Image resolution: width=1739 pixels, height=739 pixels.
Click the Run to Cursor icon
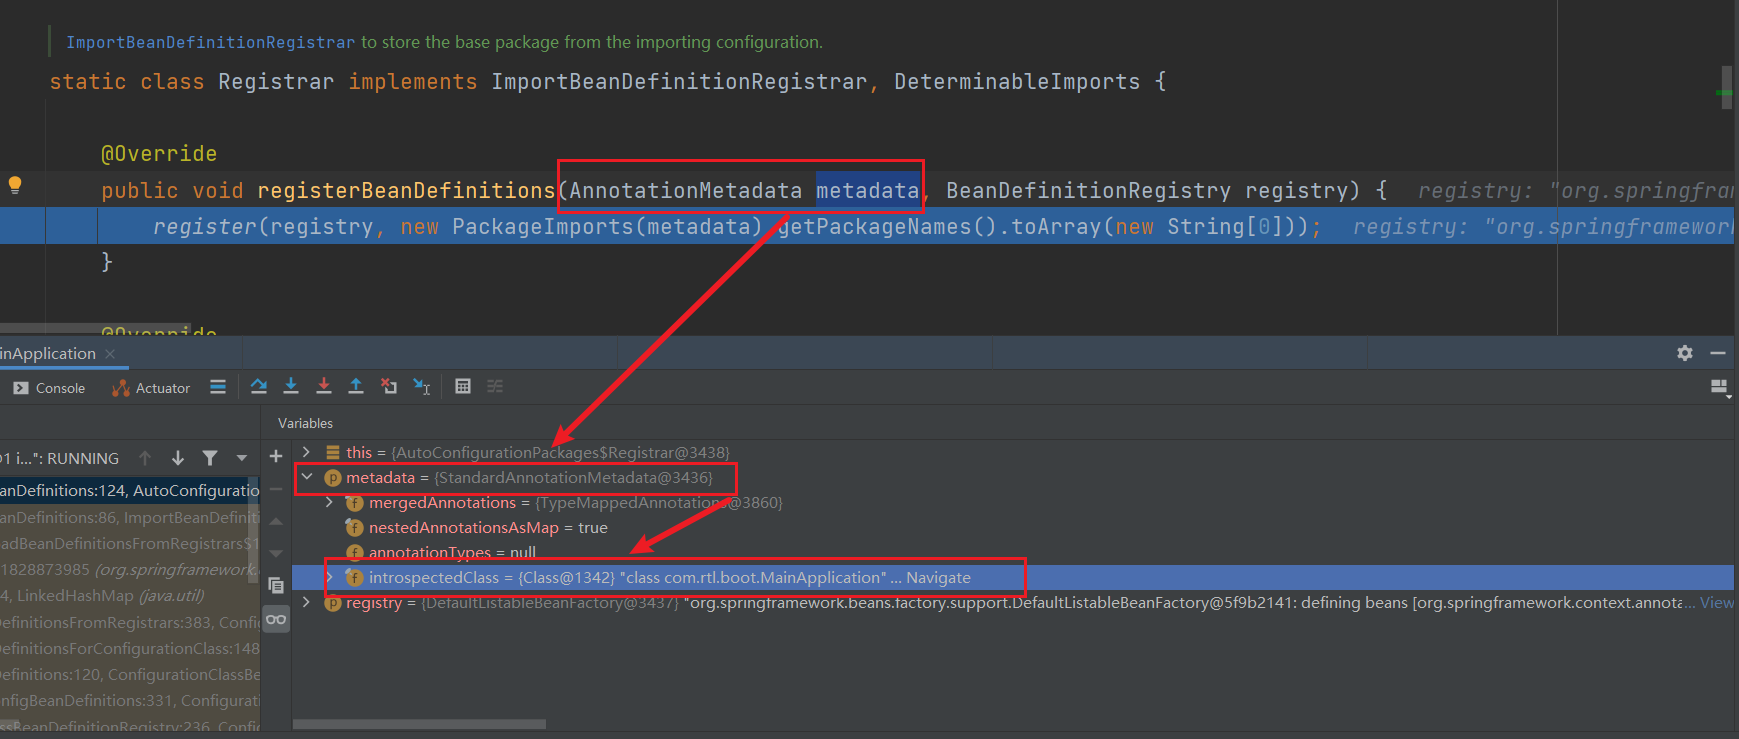coord(422,386)
